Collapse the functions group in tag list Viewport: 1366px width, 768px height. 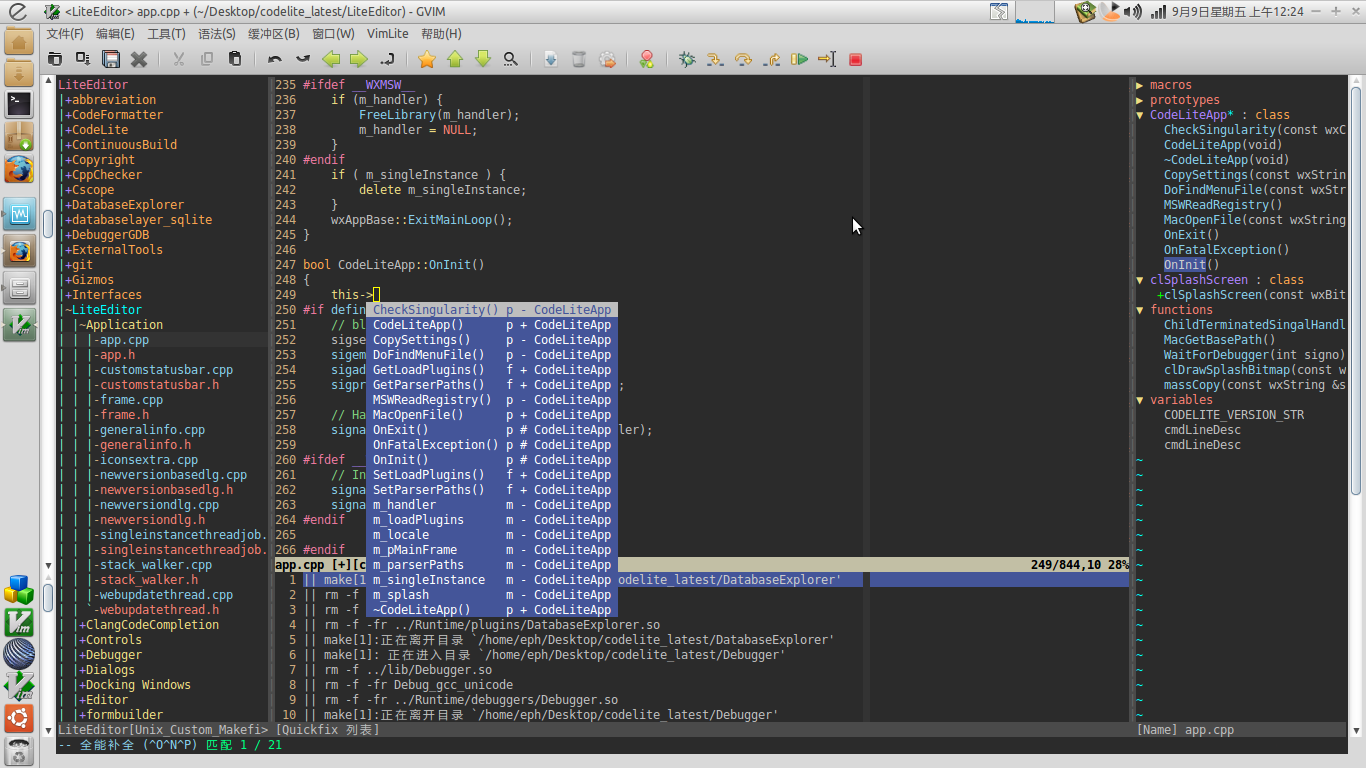[1140, 310]
